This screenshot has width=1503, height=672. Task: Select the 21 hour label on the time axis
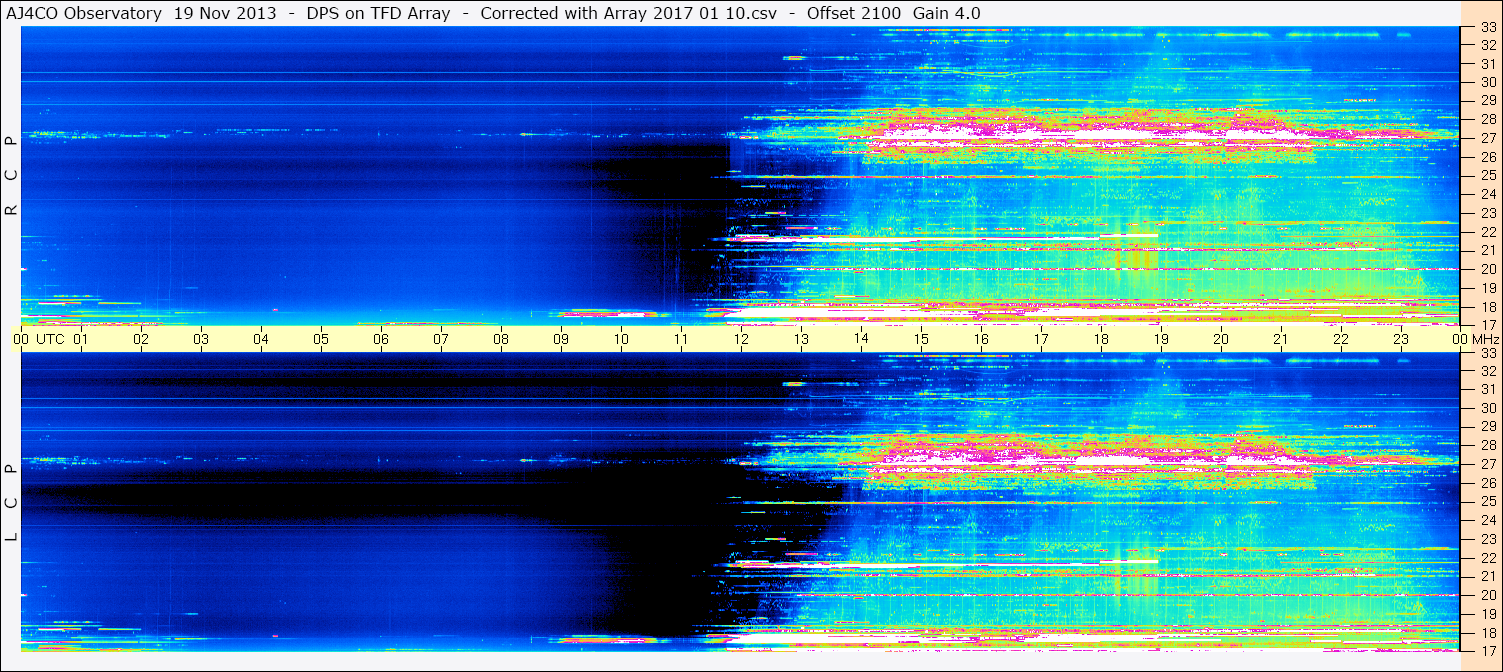coord(1281,339)
